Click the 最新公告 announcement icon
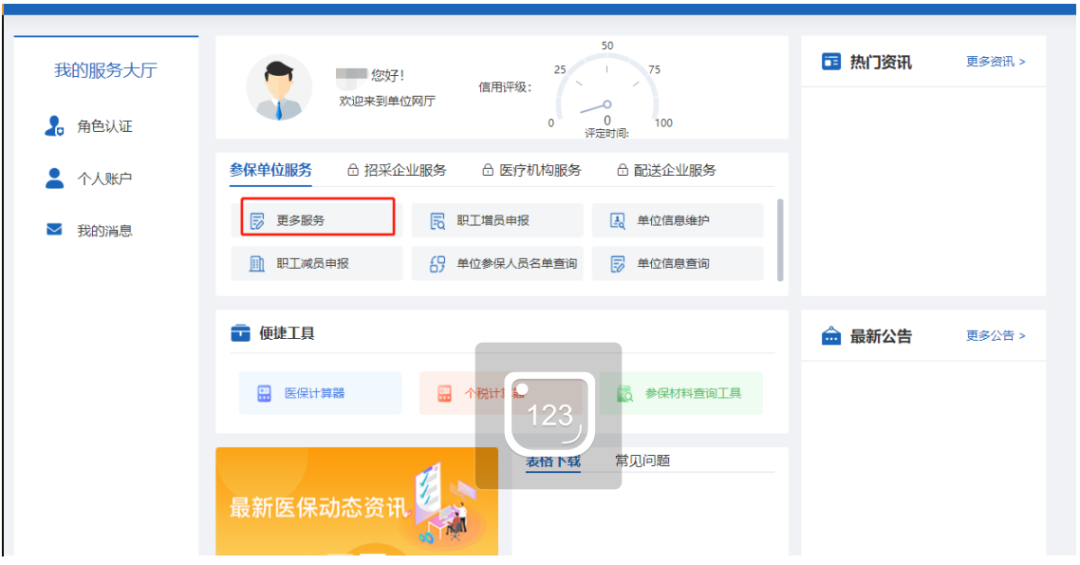 (x=831, y=336)
